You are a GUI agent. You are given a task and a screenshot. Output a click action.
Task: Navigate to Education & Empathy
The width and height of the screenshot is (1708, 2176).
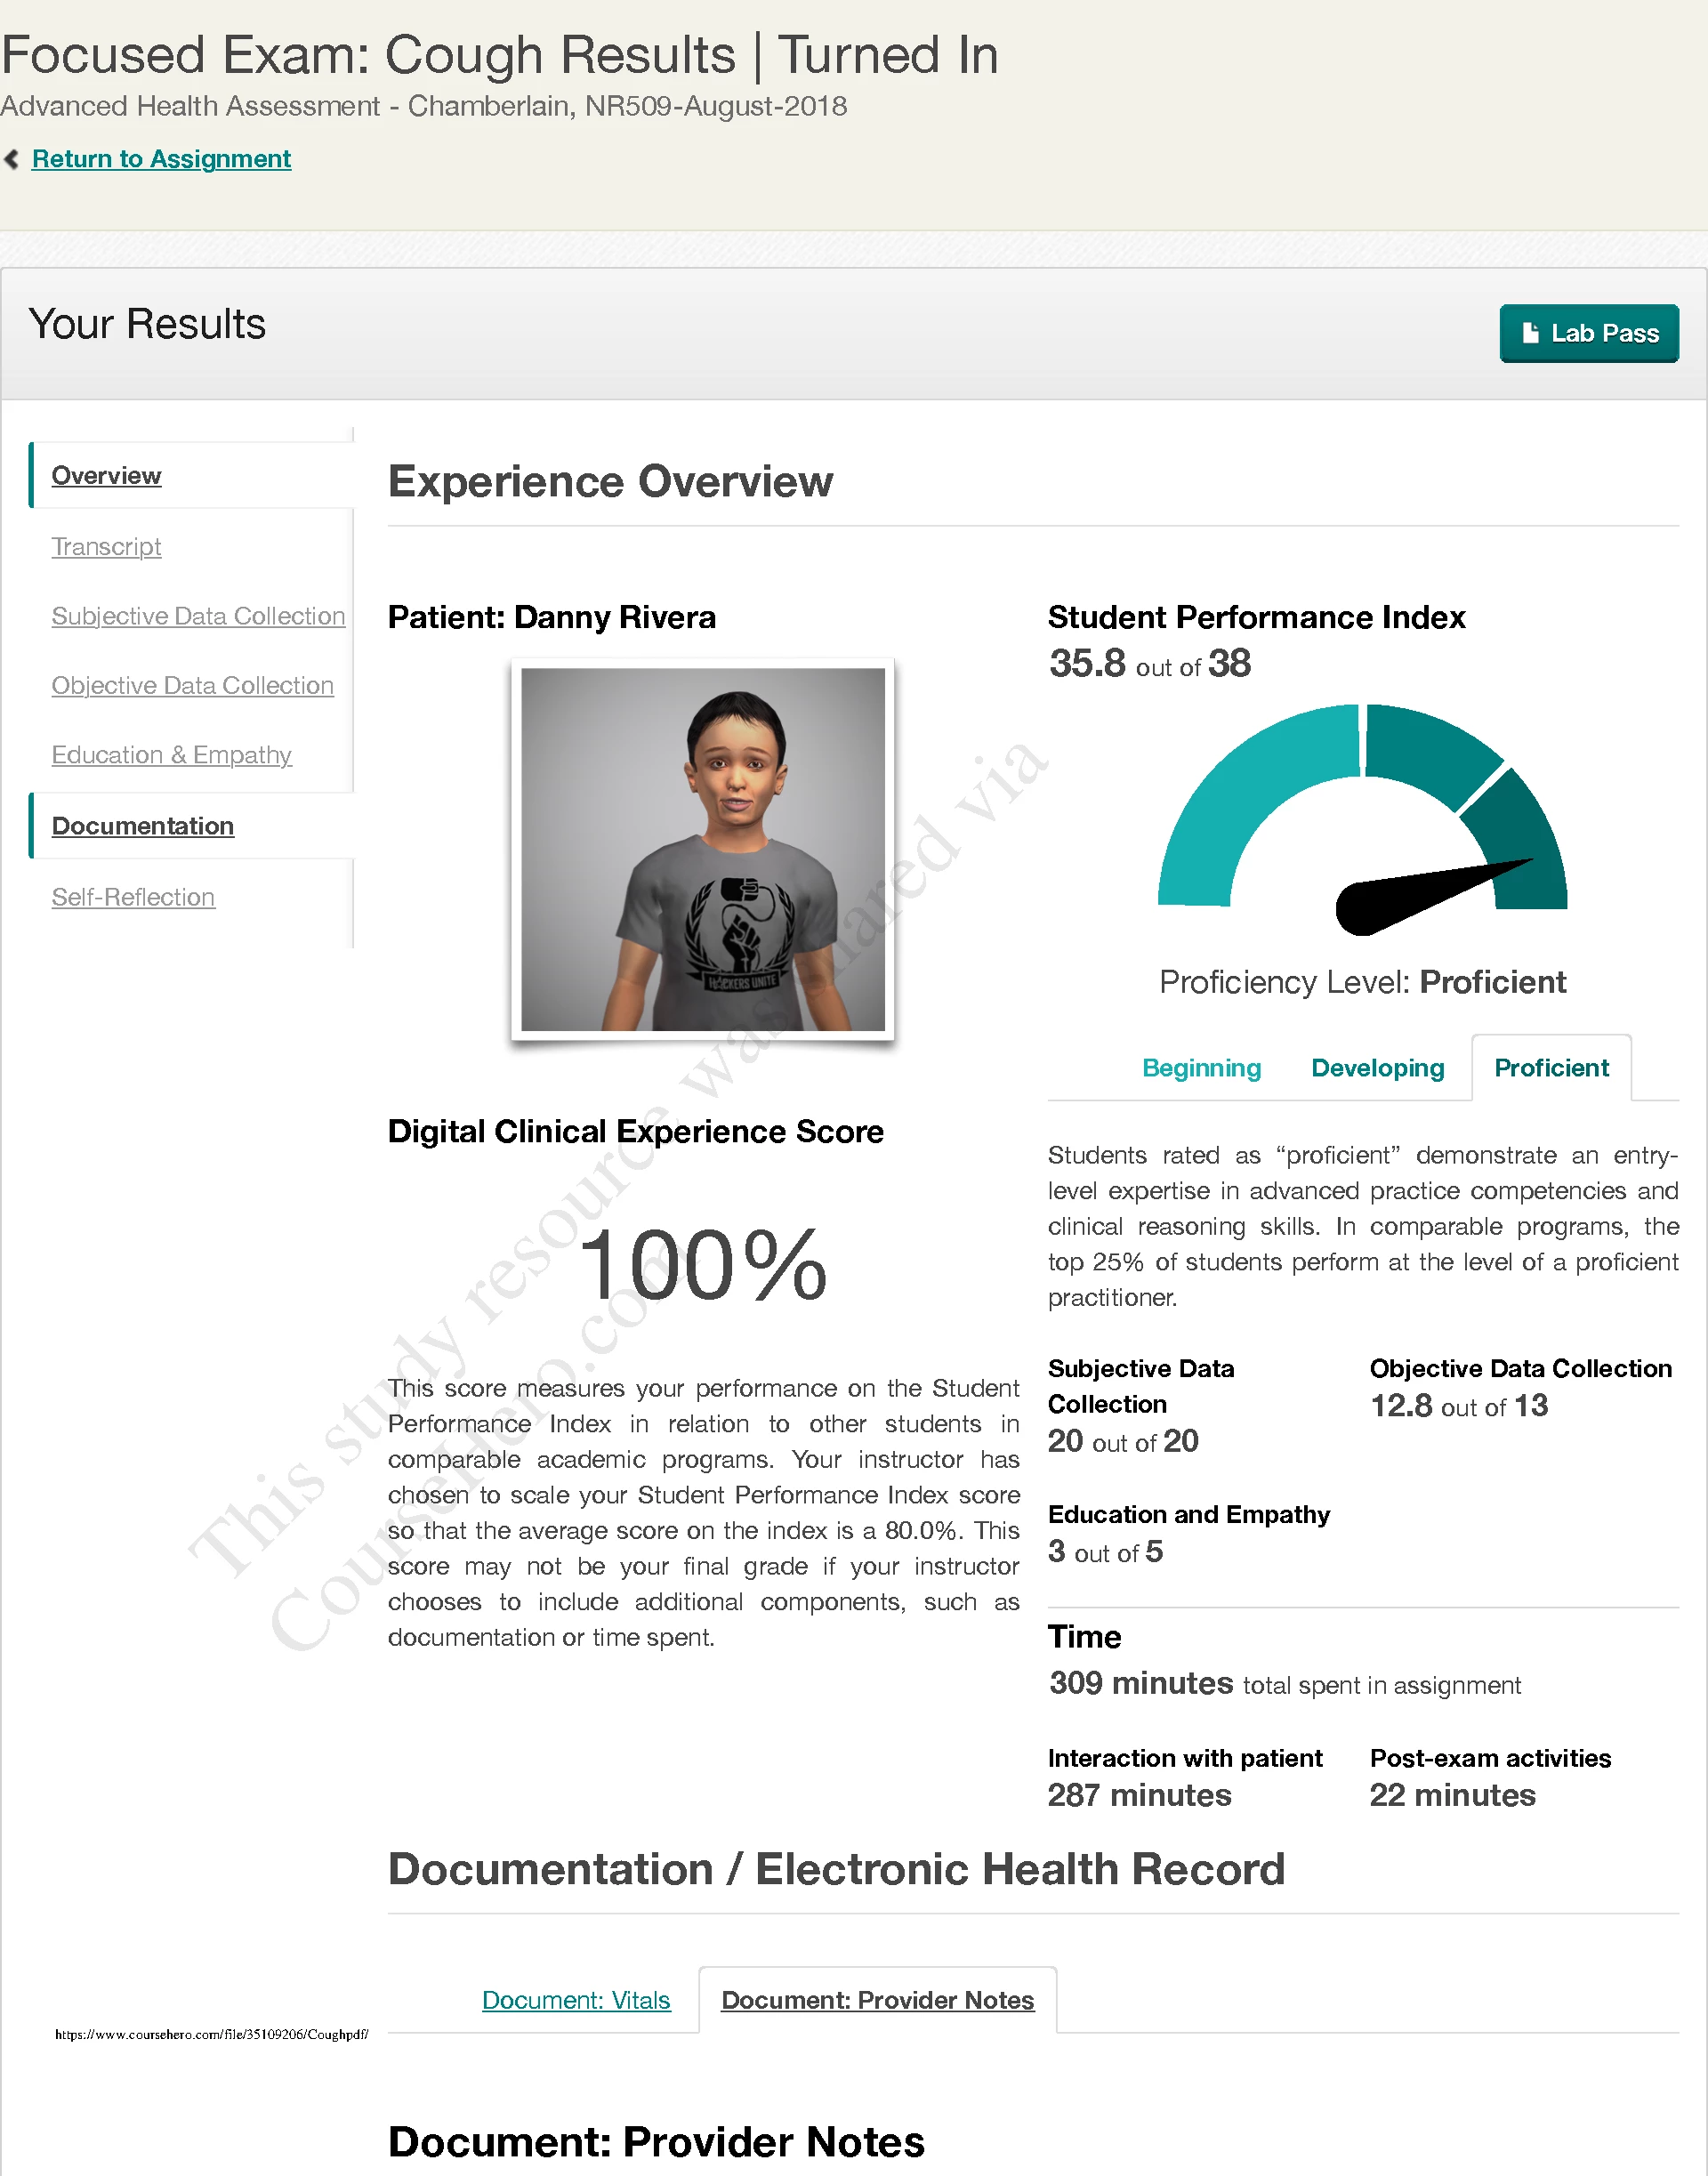[171, 755]
